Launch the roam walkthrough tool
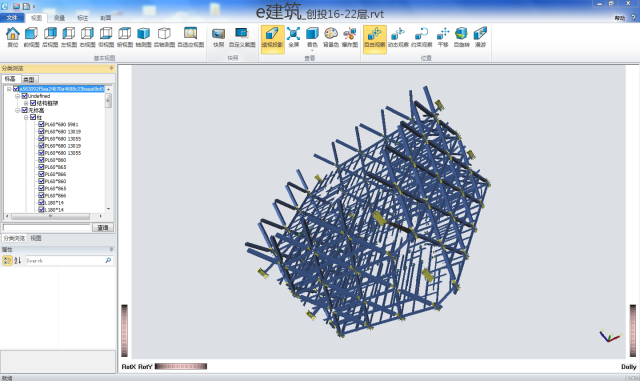 click(480, 37)
